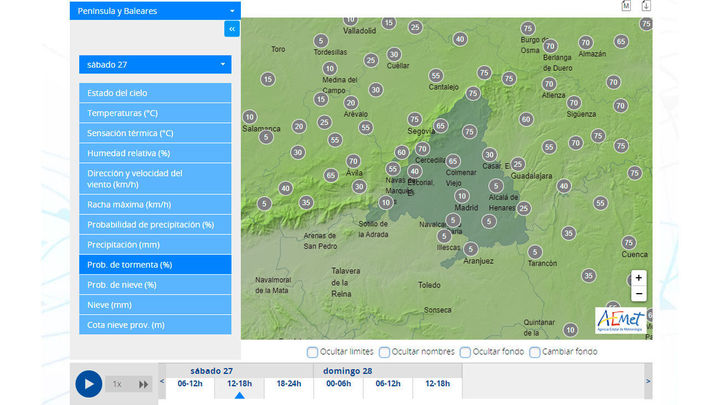Image resolution: width=720 pixels, height=405 pixels.
Task: Click the domingo 28 timeline day header
Action: point(348,371)
